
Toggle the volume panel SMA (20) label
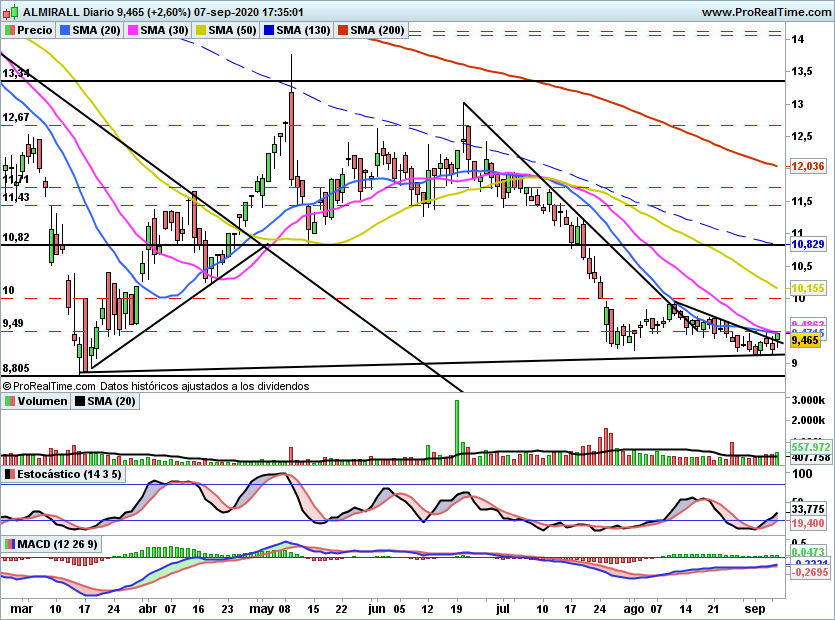(104, 401)
